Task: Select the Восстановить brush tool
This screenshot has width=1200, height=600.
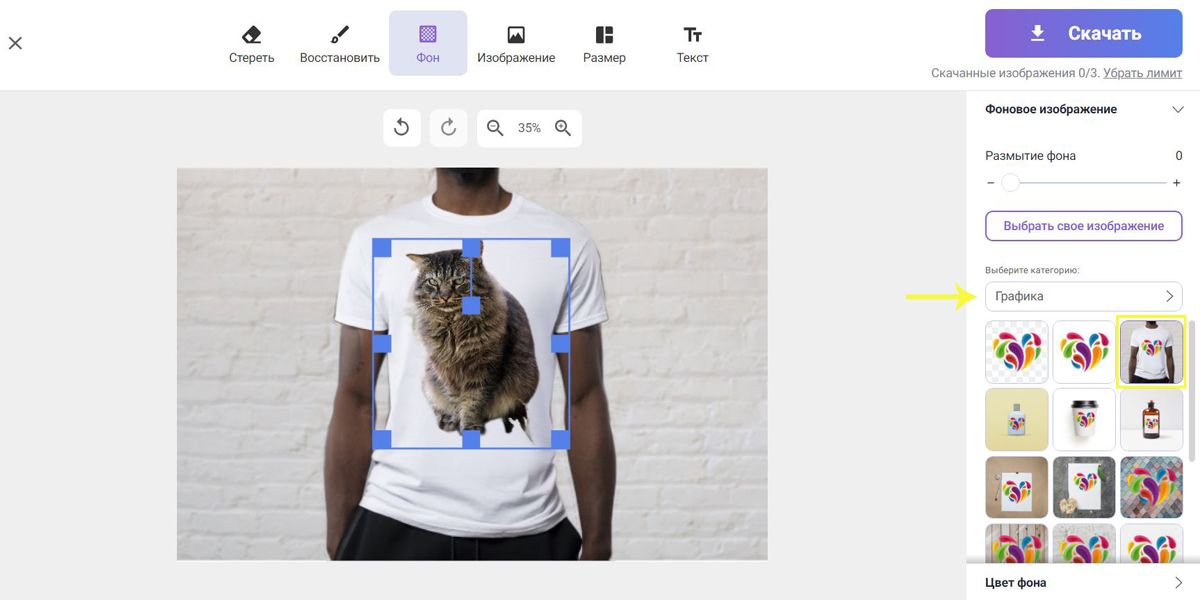Action: (340, 44)
